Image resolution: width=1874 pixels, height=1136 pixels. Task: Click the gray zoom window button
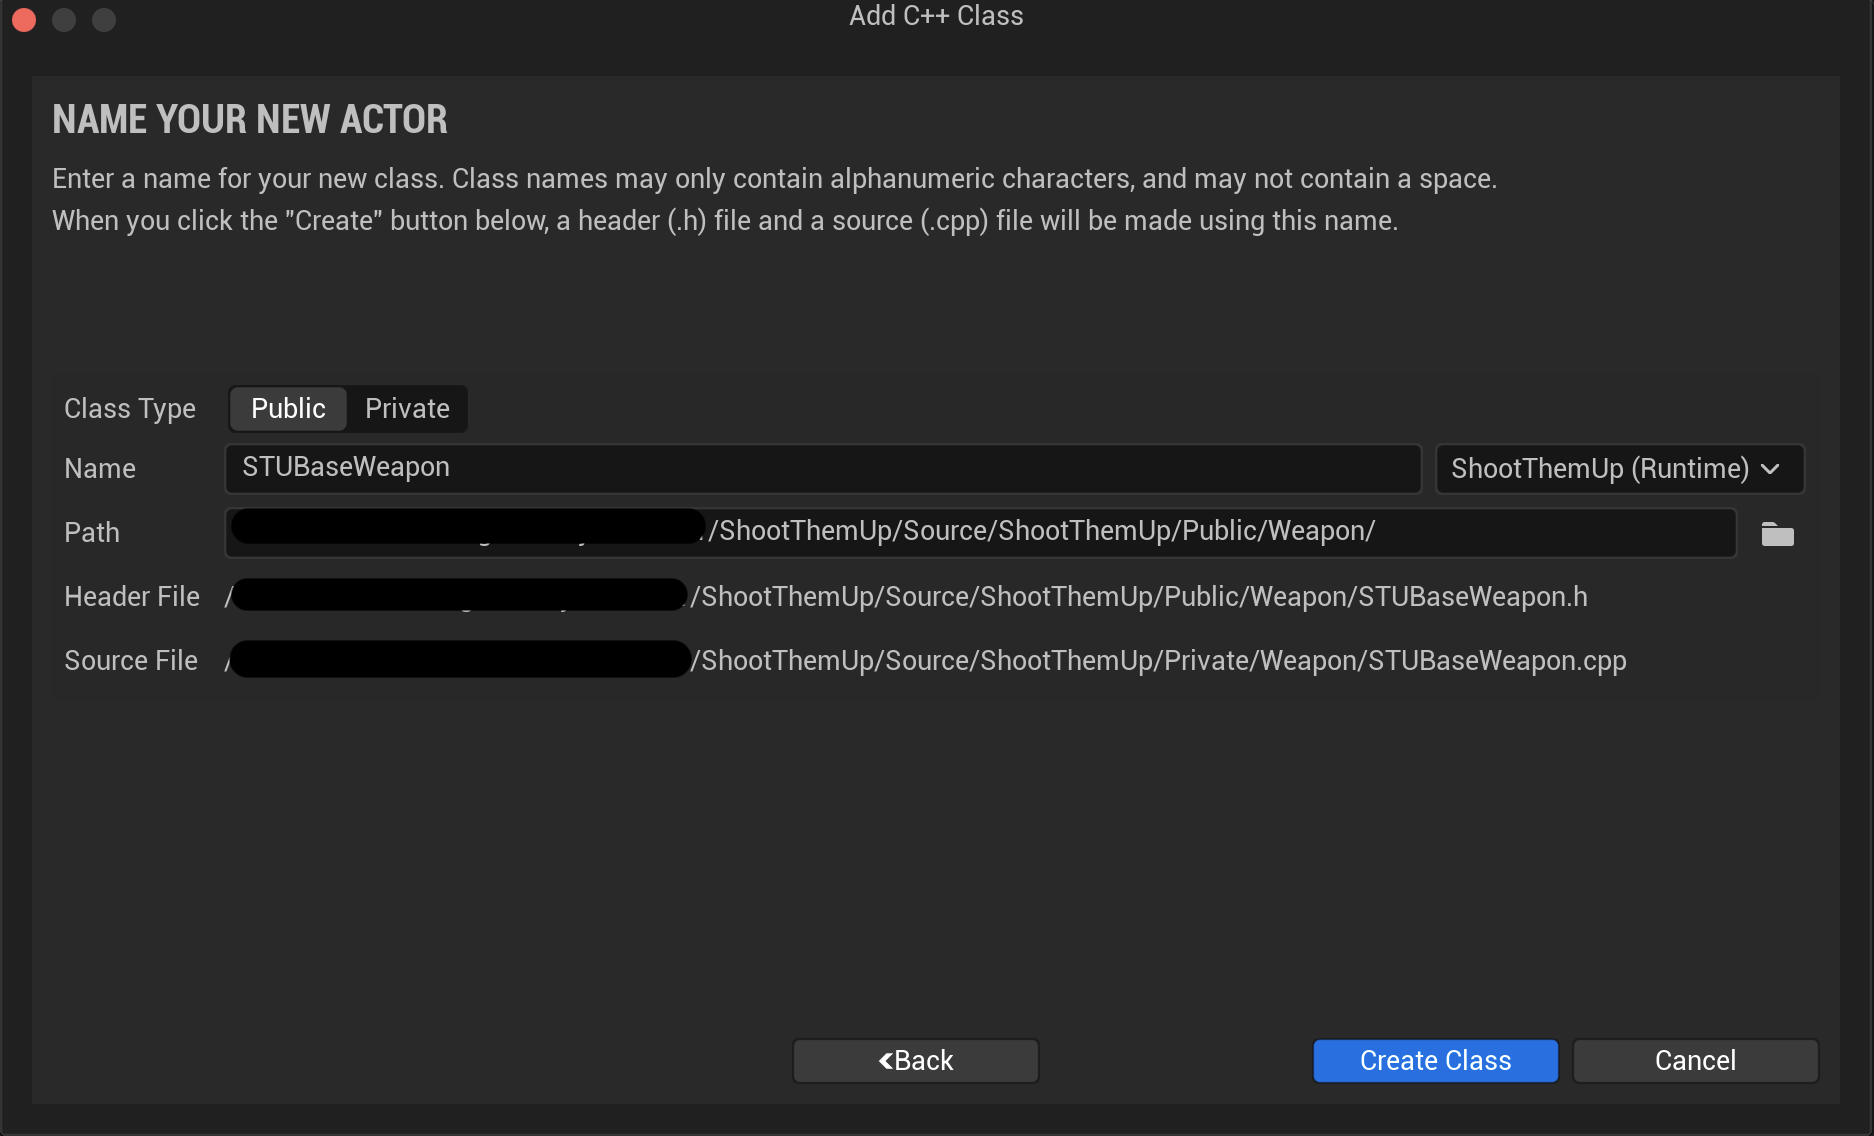coord(104,19)
